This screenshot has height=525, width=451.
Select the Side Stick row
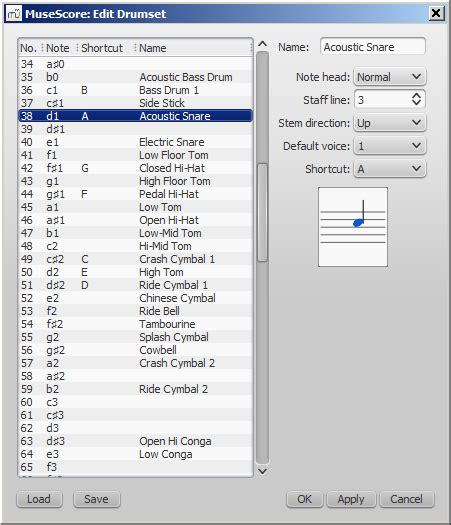pos(136,103)
